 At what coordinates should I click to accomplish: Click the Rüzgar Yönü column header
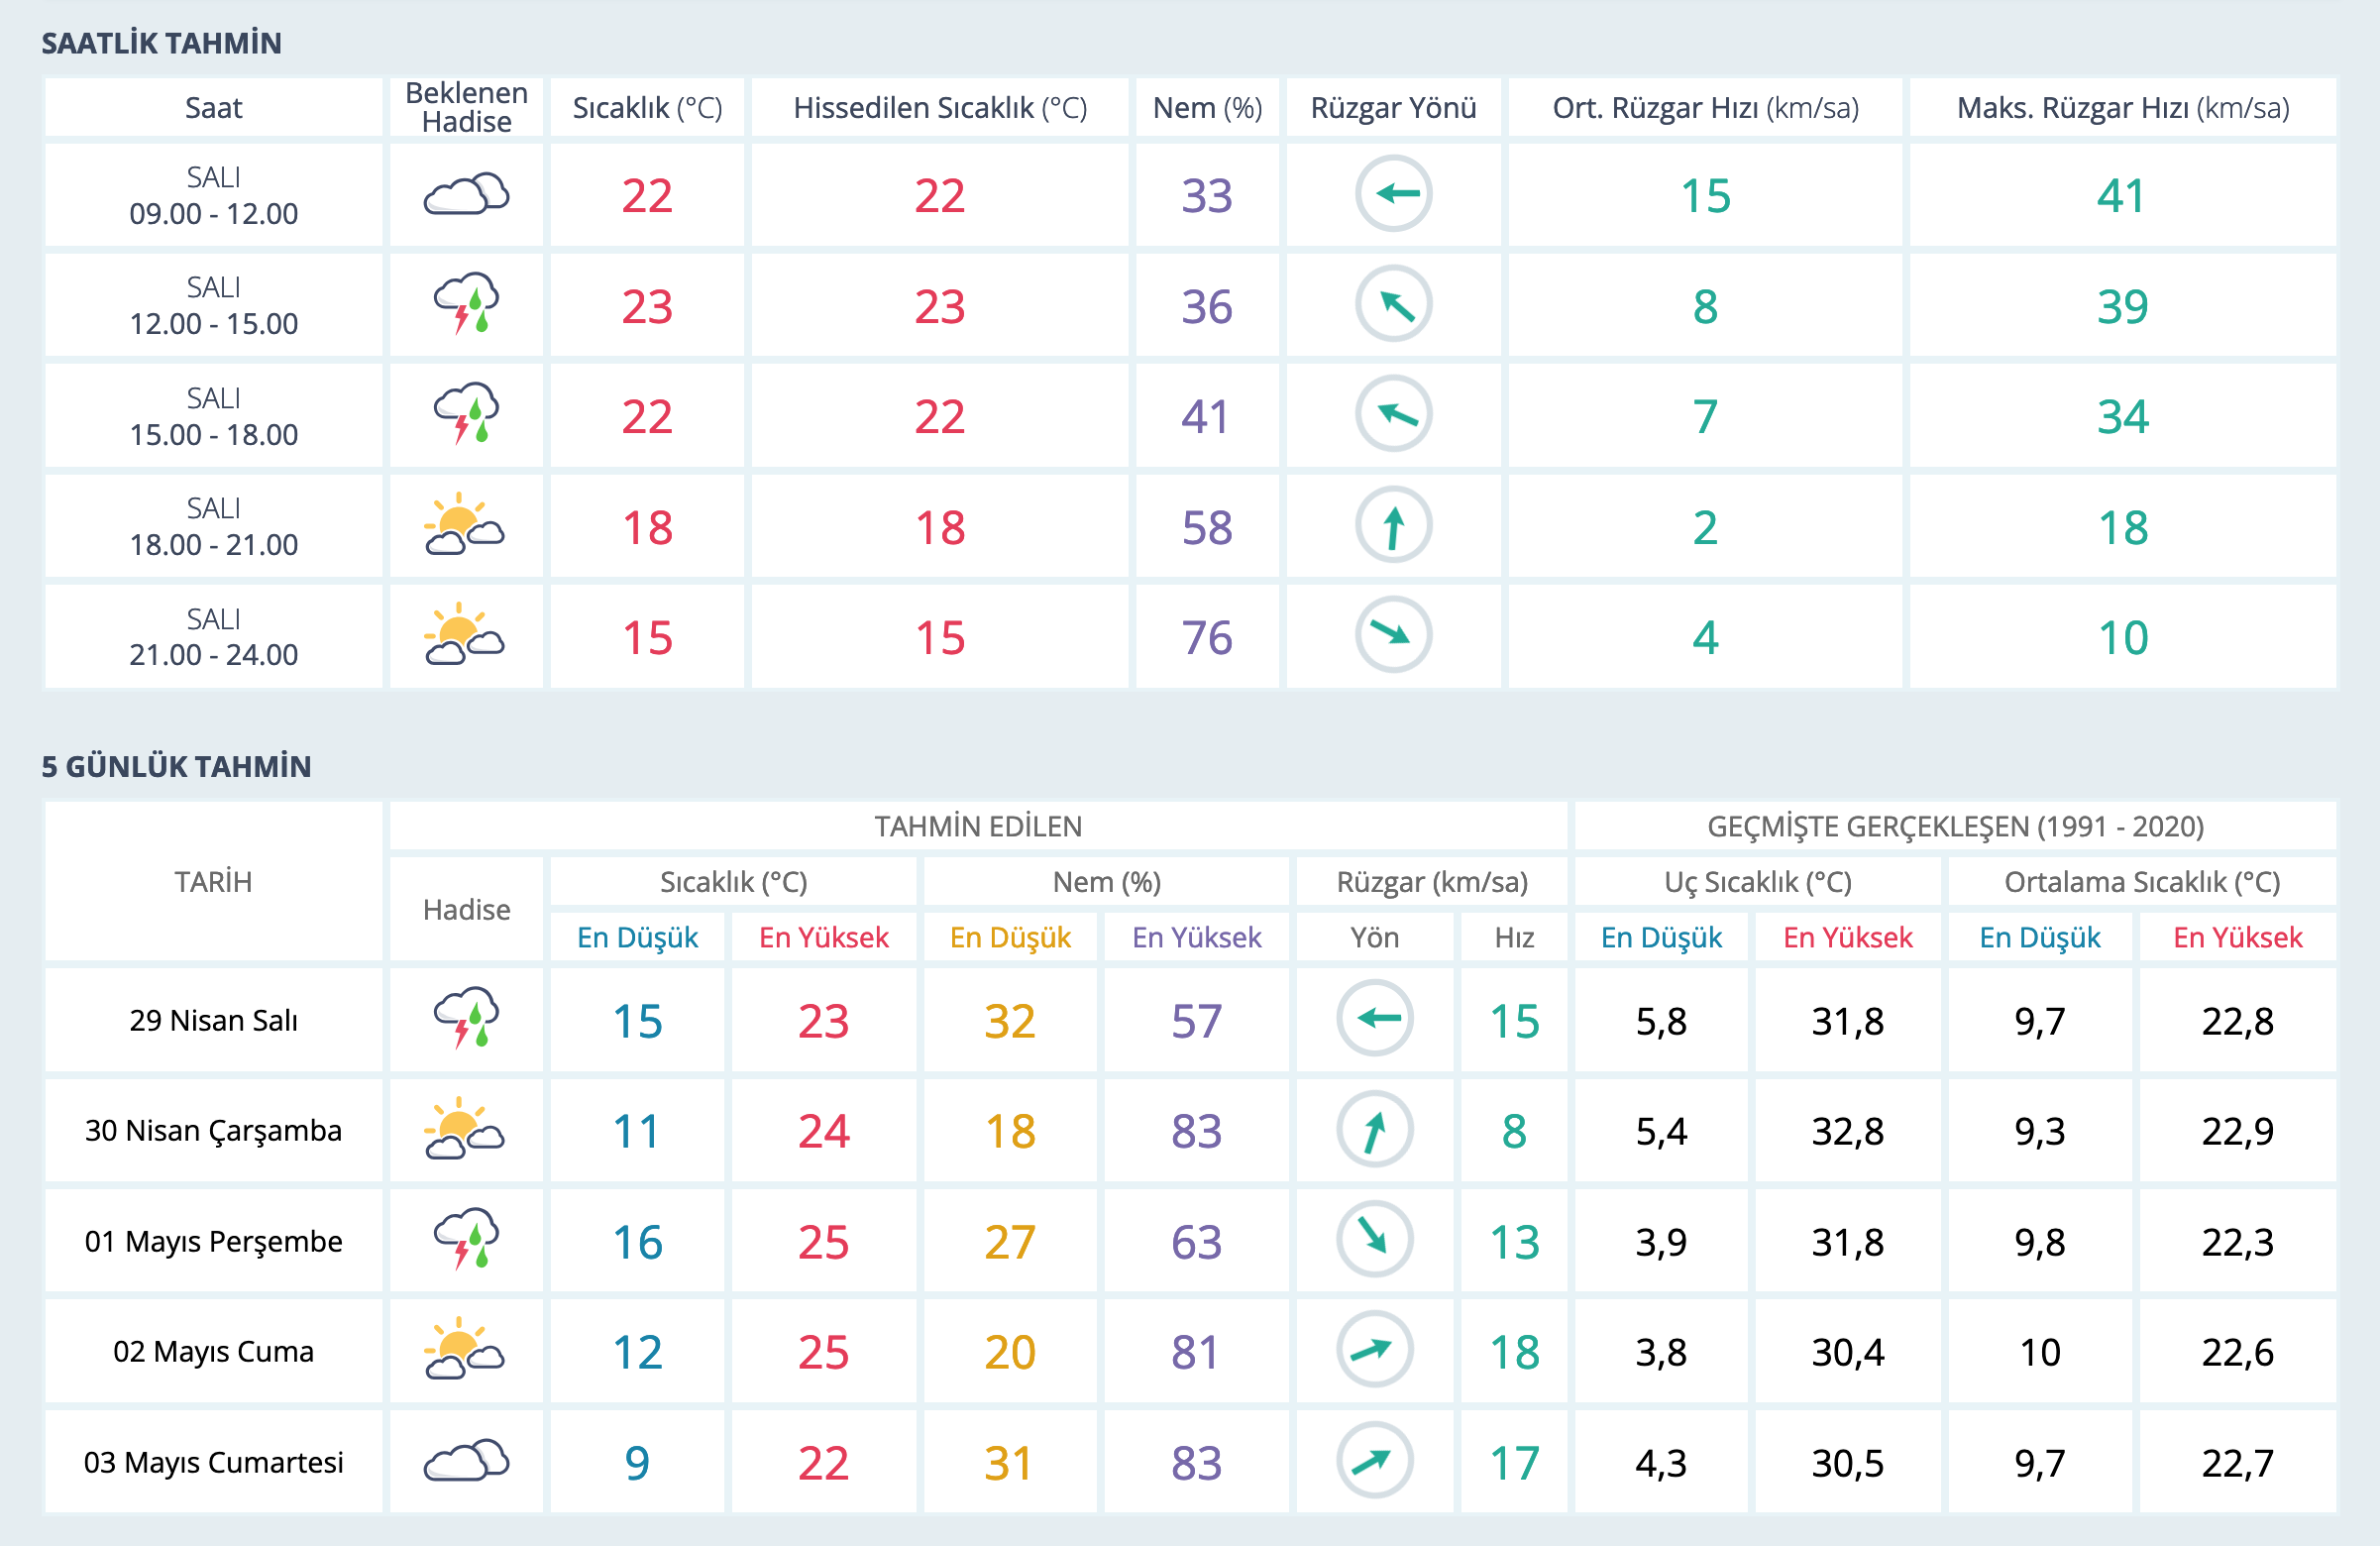coord(1393,108)
